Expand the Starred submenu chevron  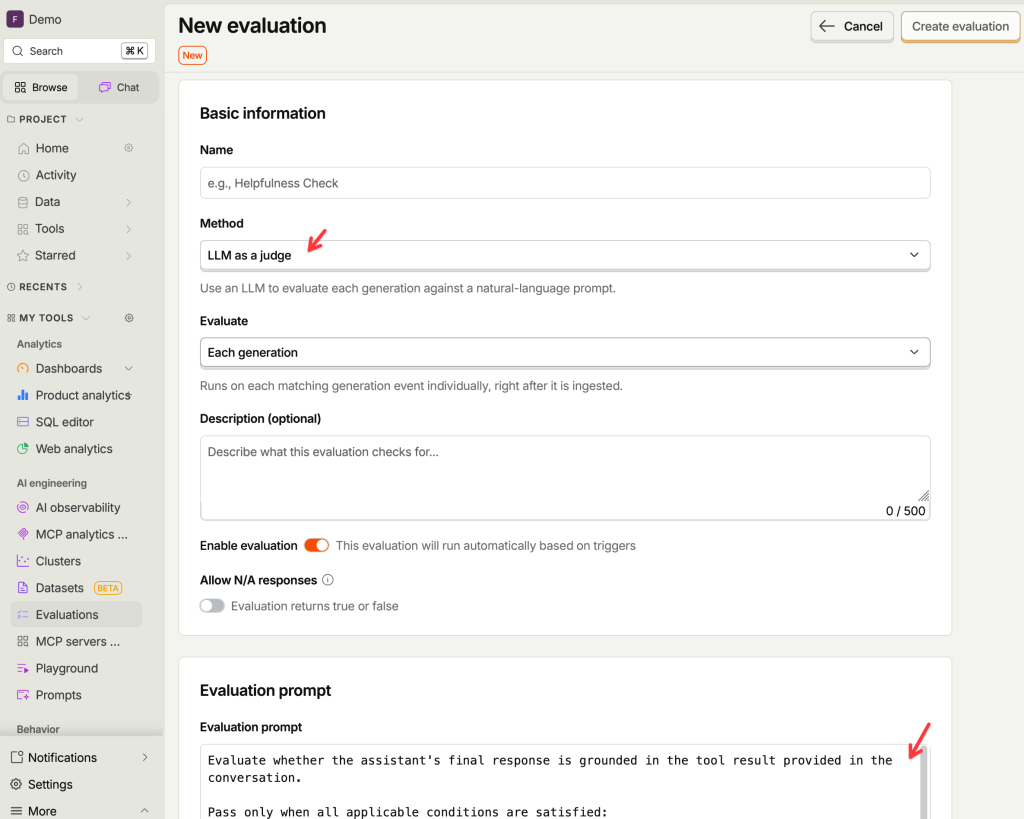[x=129, y=256]
